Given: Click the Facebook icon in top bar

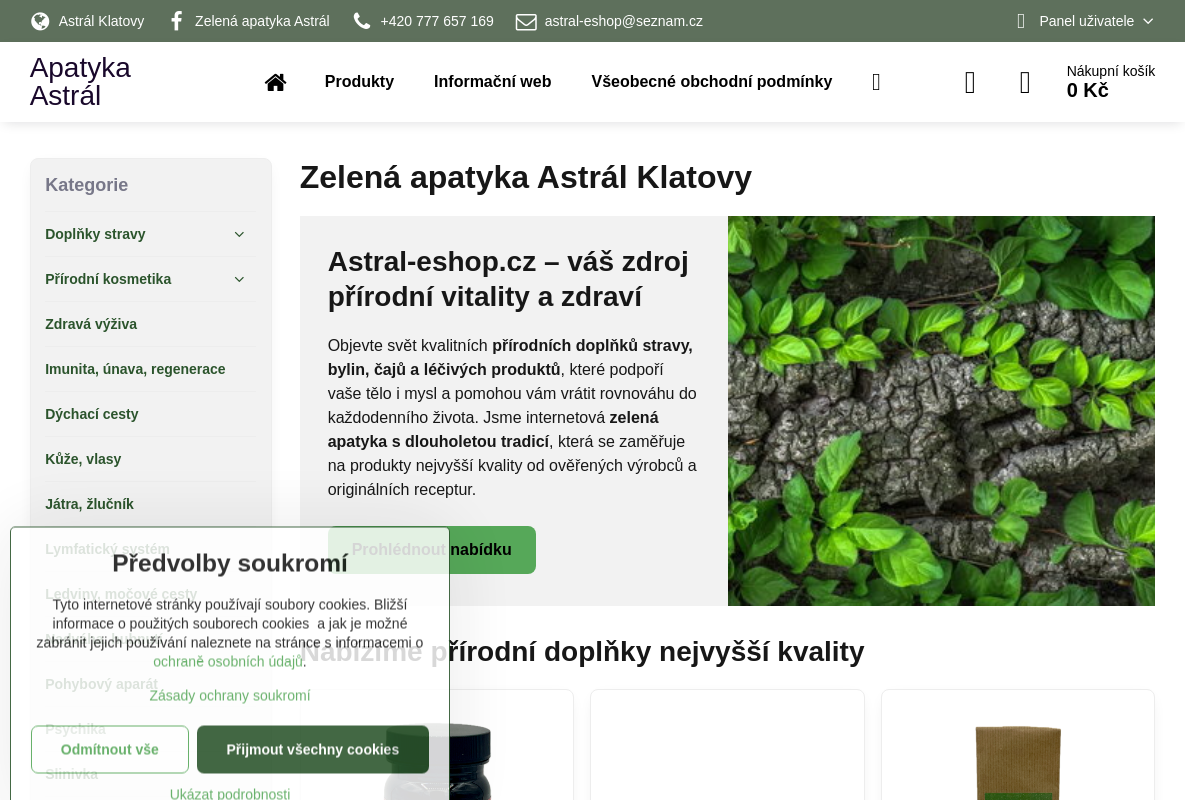Looking at the screenshot, I should coord(177,21).
